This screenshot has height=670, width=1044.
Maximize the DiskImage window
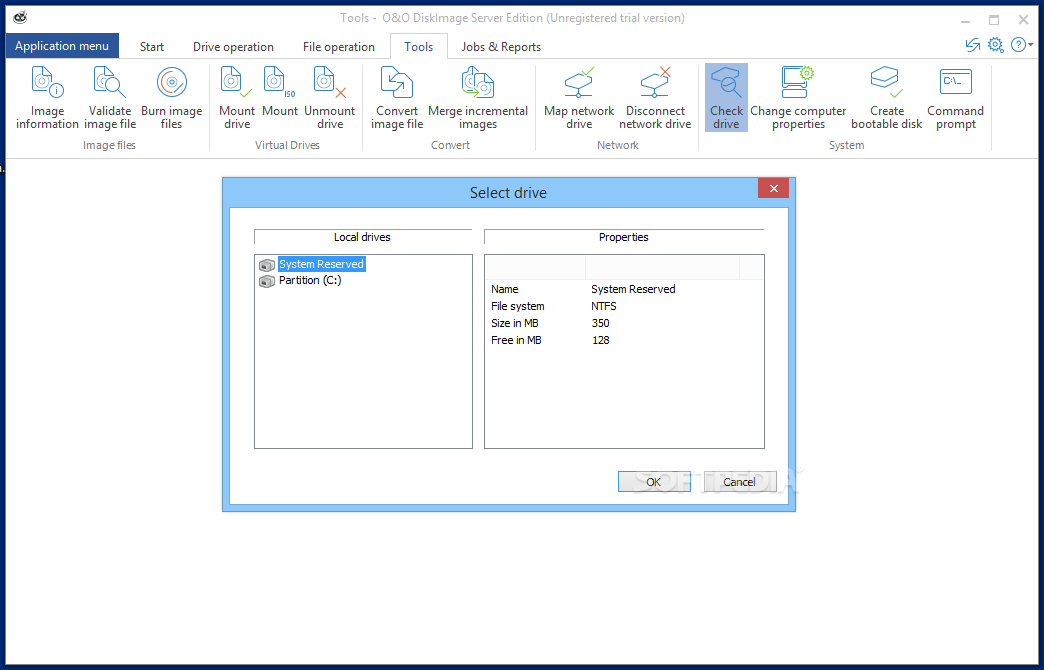pyautogui.click(x=993, y=20)
